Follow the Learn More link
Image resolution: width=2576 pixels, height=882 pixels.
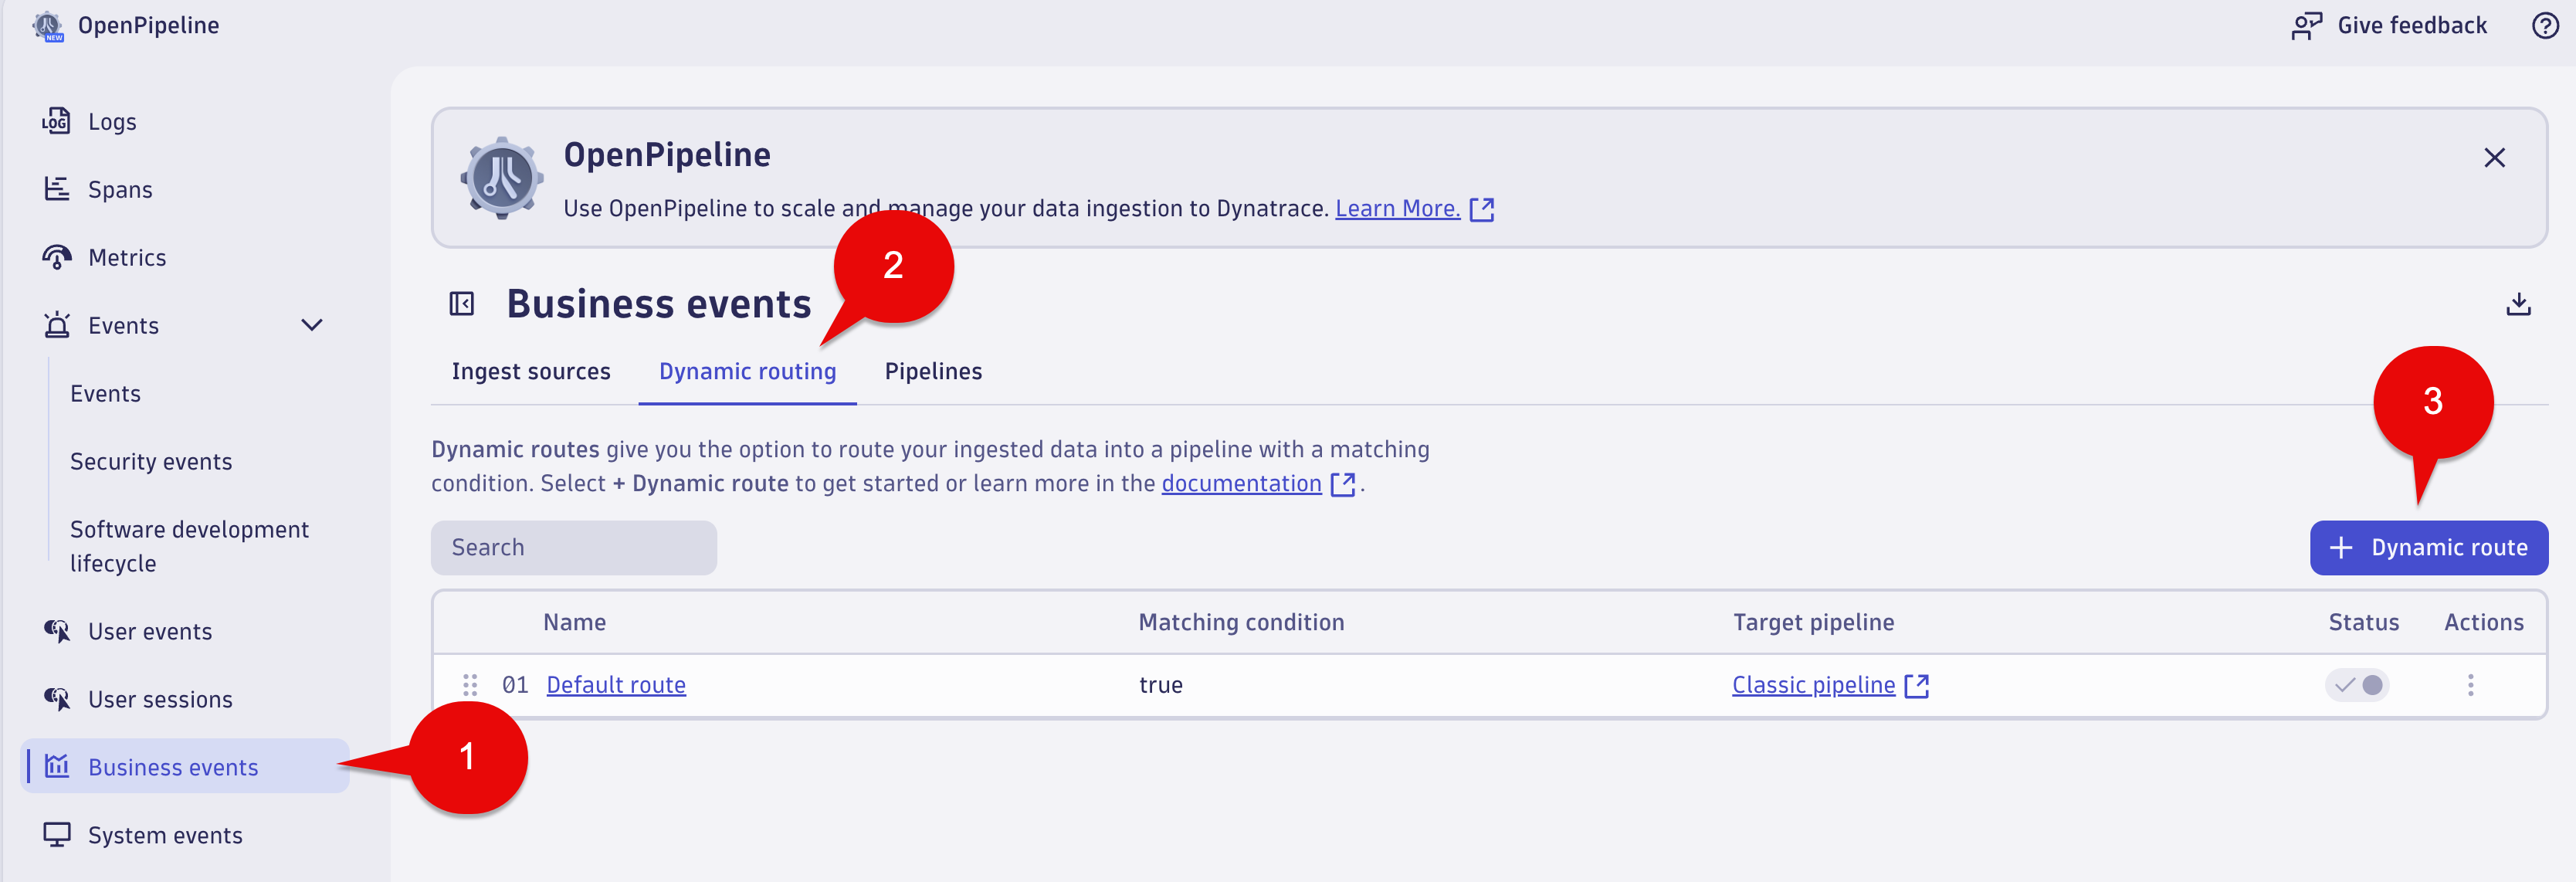[x=1397, y=208]
